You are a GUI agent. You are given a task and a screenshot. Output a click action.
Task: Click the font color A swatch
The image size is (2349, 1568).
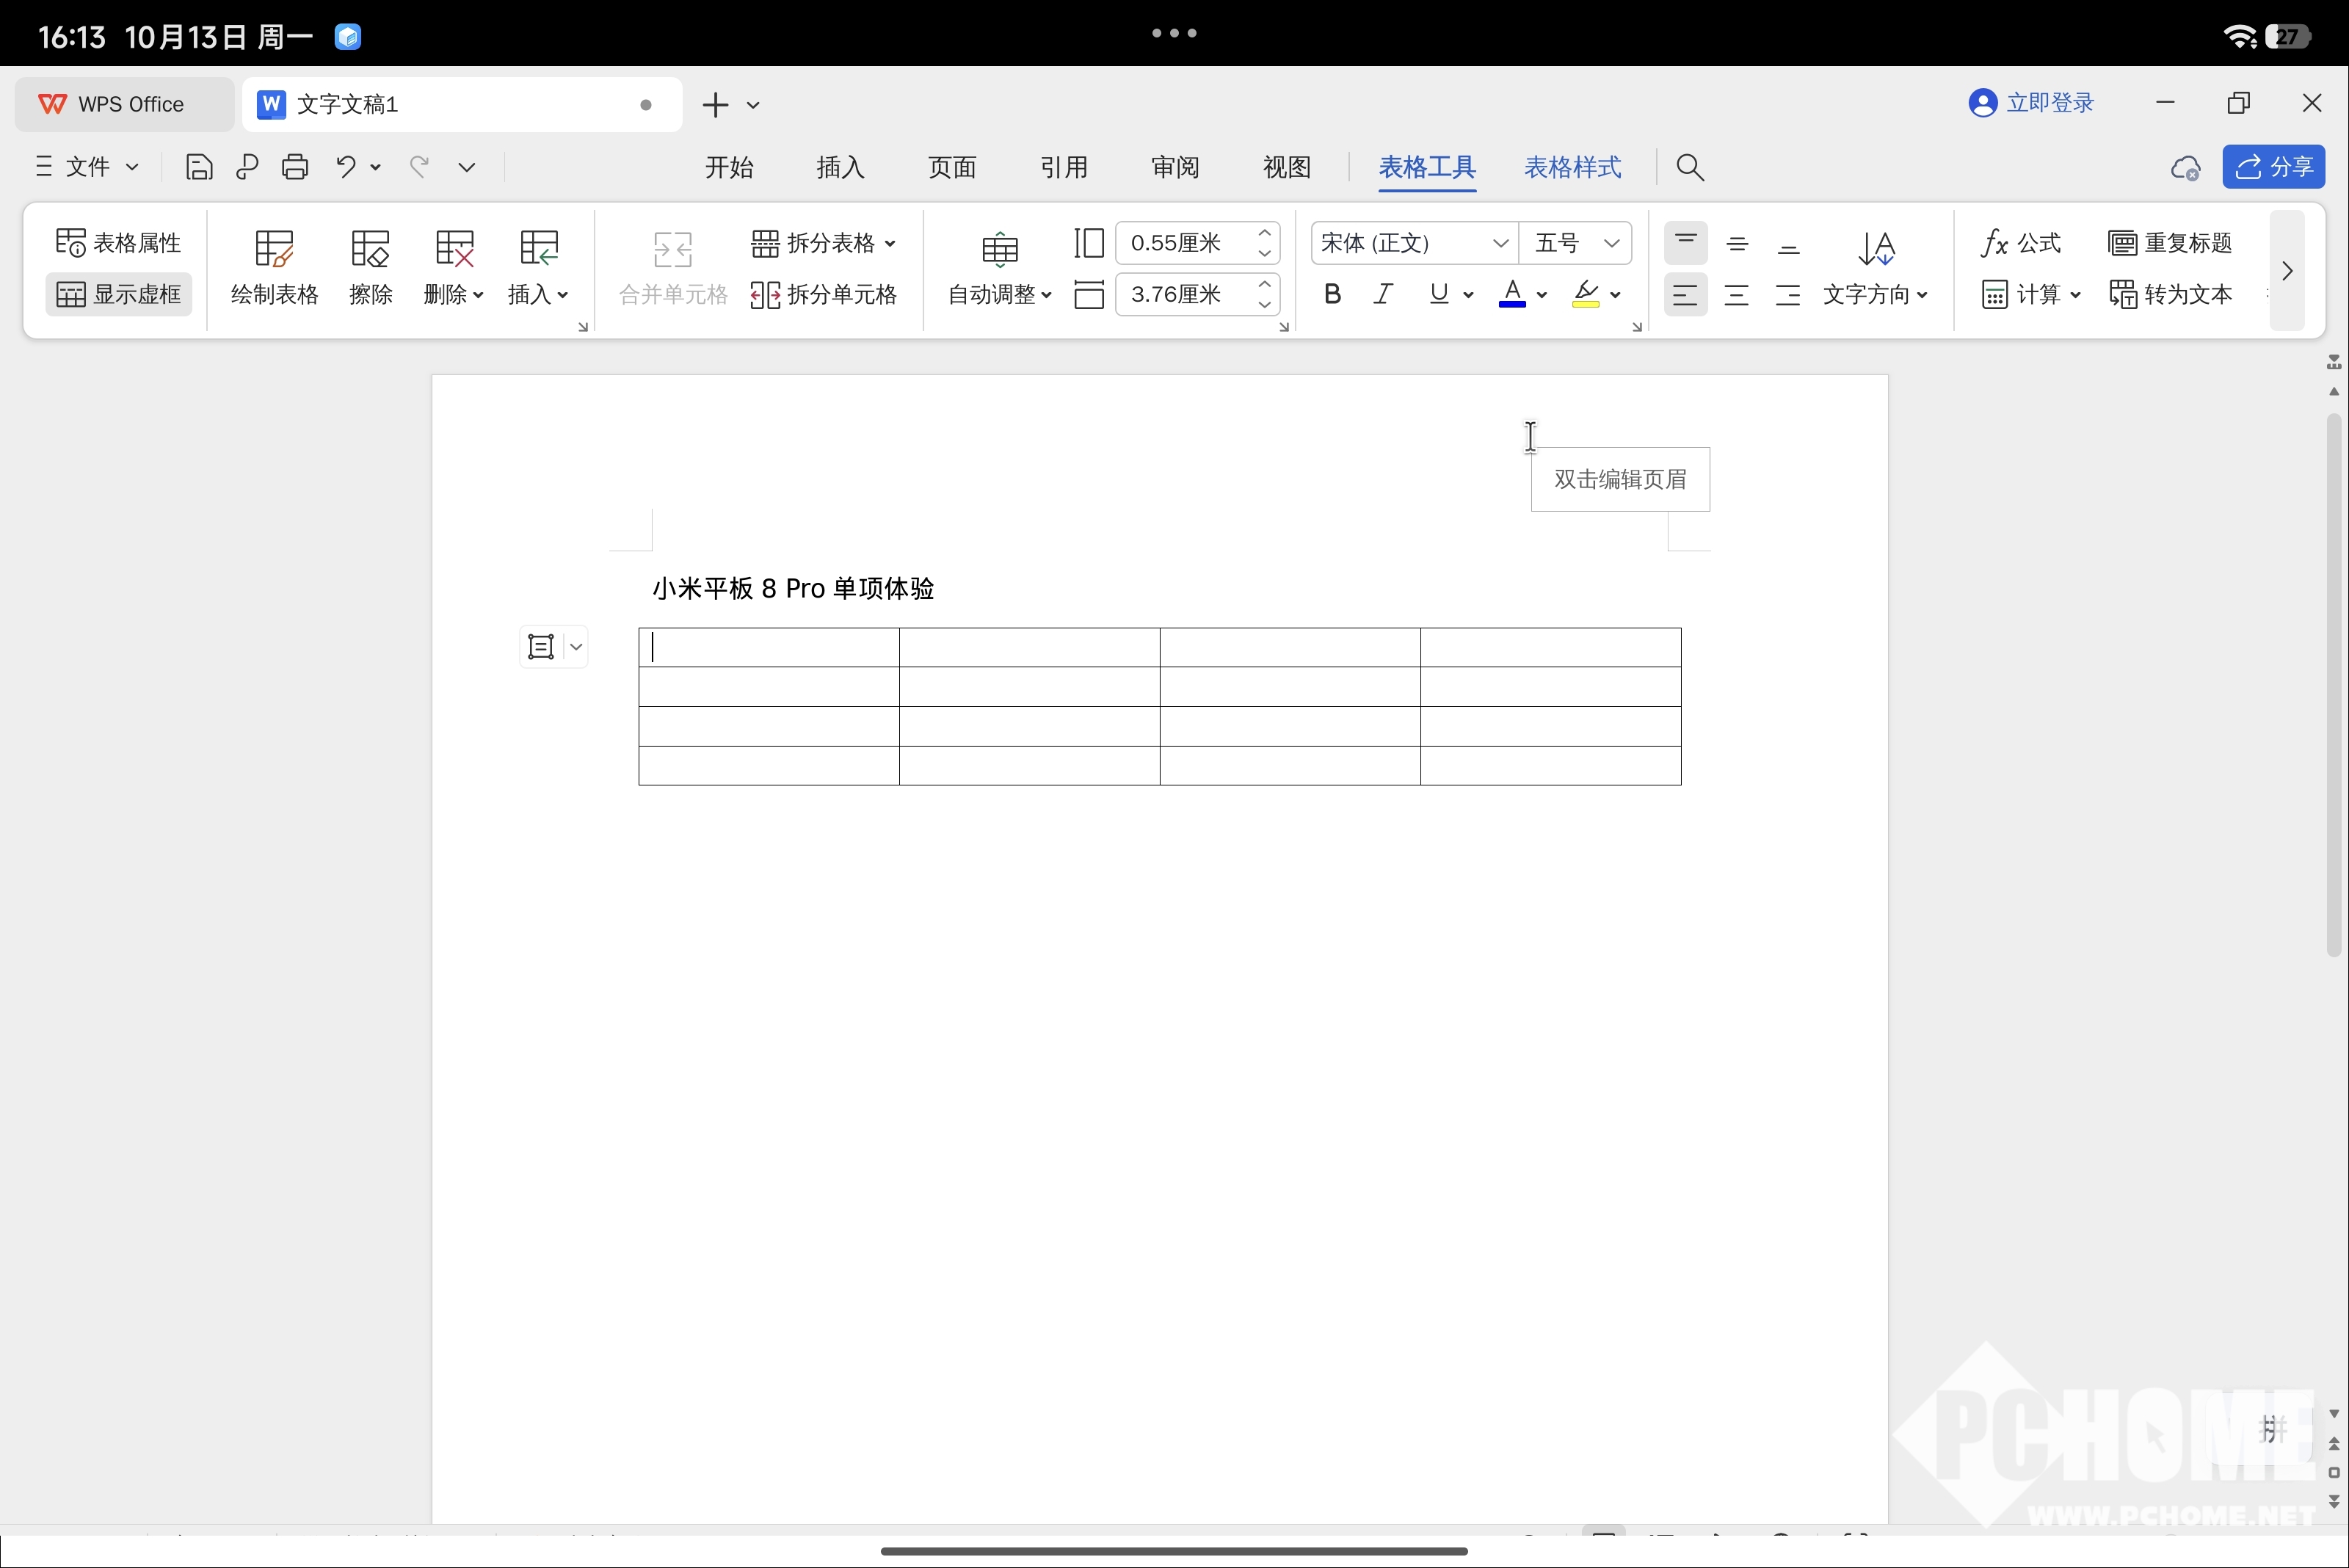[x=1512, y=295]
